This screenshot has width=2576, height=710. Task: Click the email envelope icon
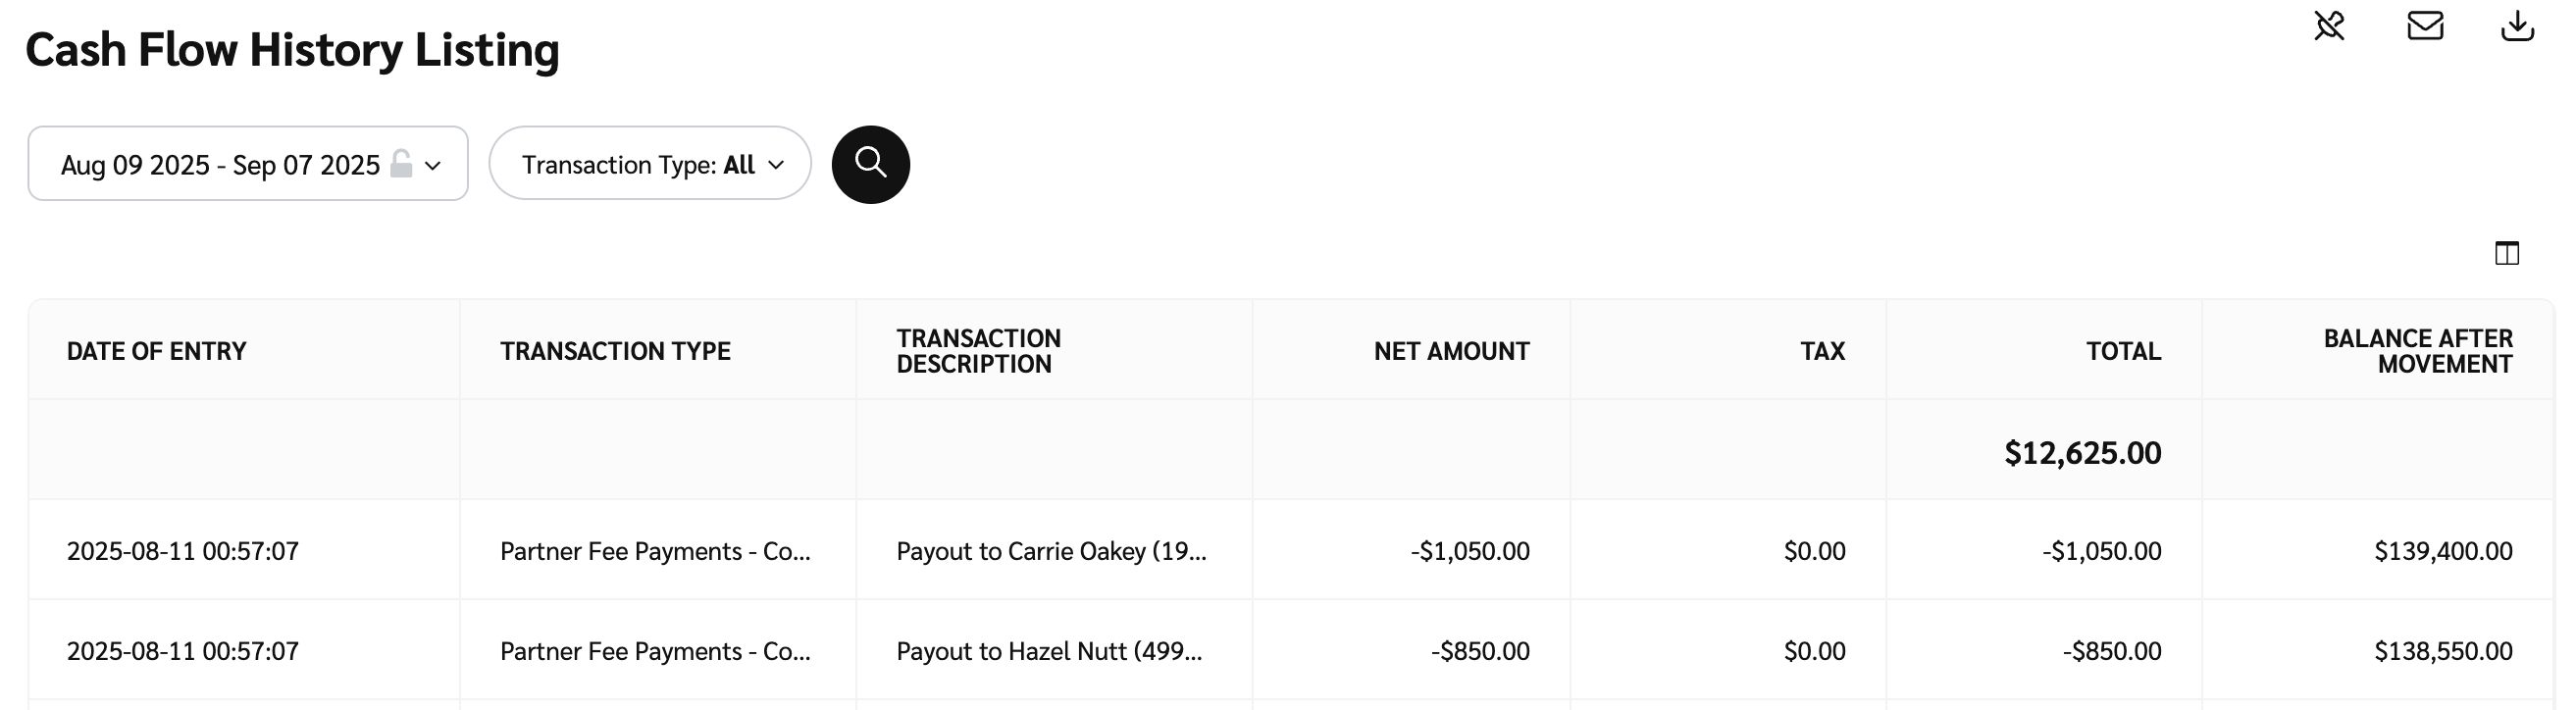(2425, 26)
